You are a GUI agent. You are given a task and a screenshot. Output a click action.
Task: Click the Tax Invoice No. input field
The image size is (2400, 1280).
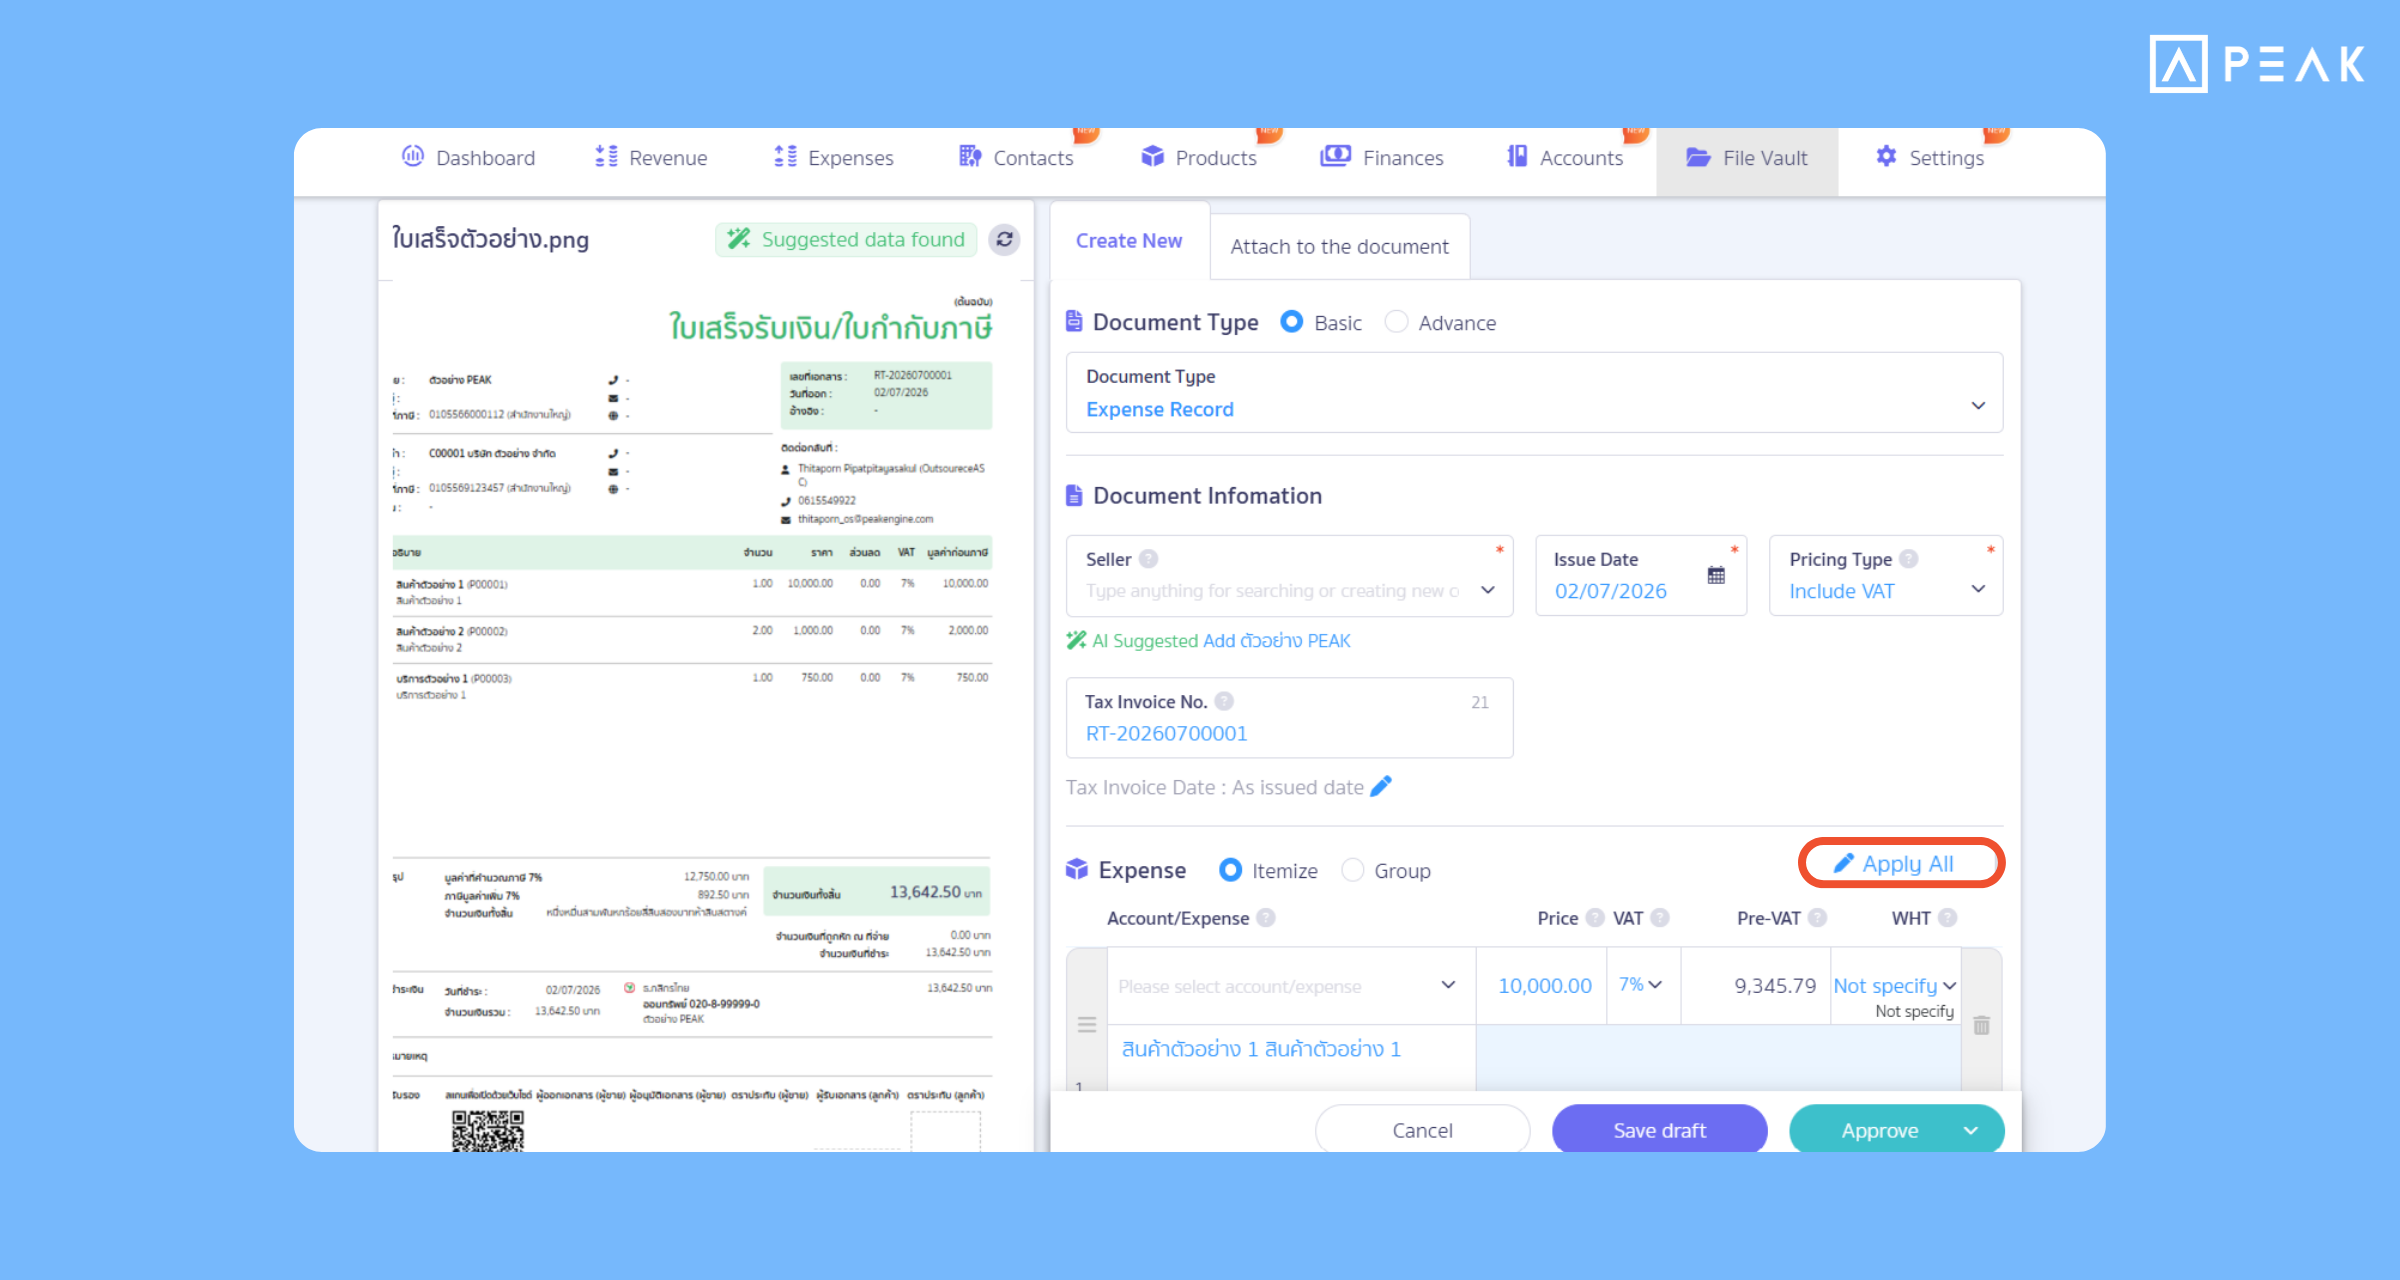pyautogui.click(x=1289, y=718)
